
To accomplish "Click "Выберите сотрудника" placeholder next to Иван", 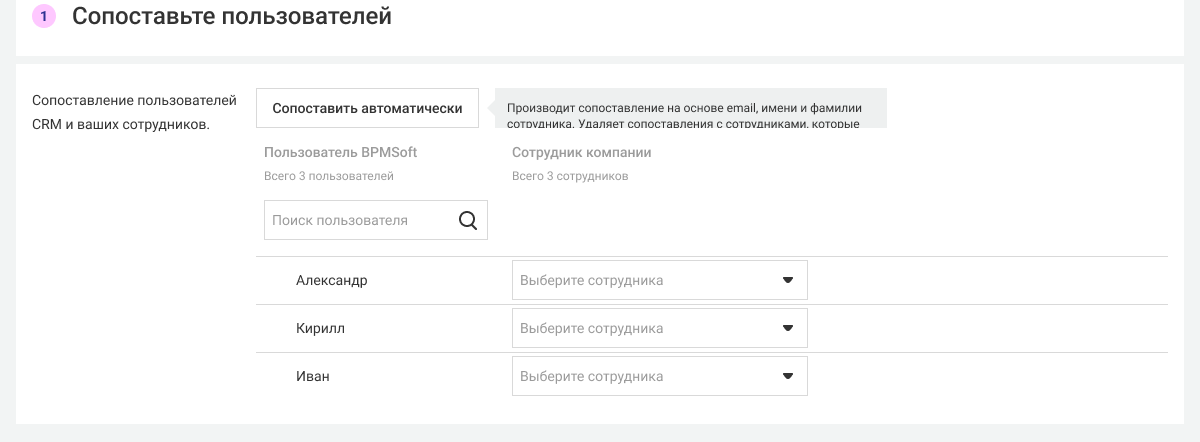I will tap(592, 377).
